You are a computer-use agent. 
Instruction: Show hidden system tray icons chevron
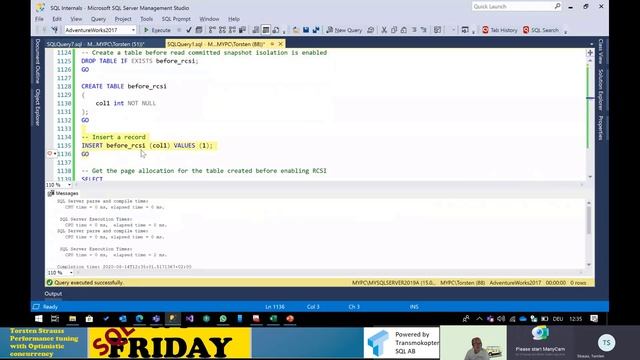click(x=479, y=319)
